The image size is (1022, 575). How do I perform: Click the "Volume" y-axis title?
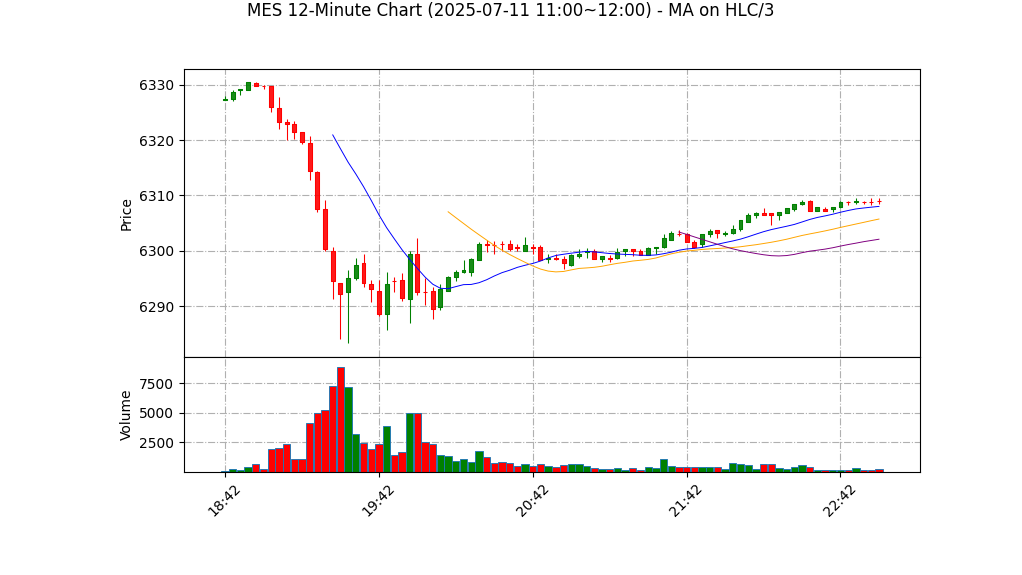(126, 416)
